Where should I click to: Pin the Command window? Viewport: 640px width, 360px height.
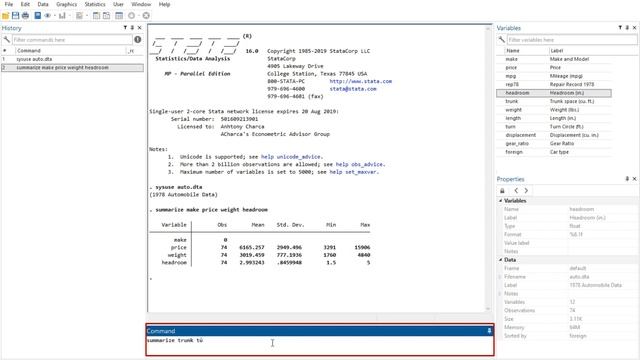pyautogui.click(x=489, y=331)
